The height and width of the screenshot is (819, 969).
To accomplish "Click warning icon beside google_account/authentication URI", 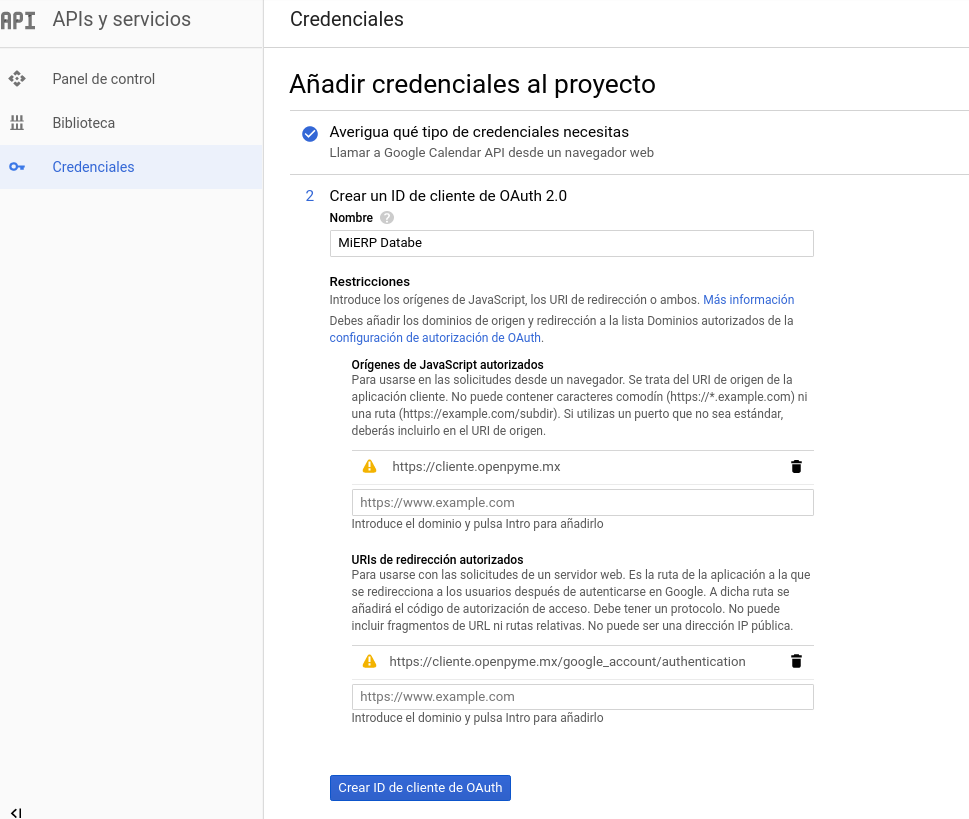I will pyautogui.click(x=370, y=661).
